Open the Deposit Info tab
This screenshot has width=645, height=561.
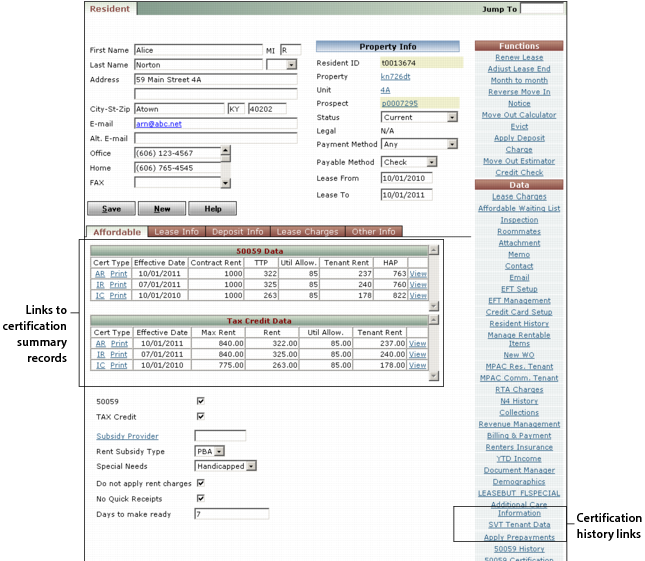pos(237,231)
